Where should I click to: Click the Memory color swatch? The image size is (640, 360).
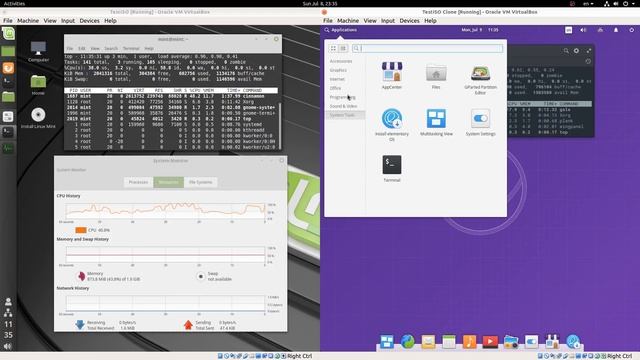click(x=81, y=276)
